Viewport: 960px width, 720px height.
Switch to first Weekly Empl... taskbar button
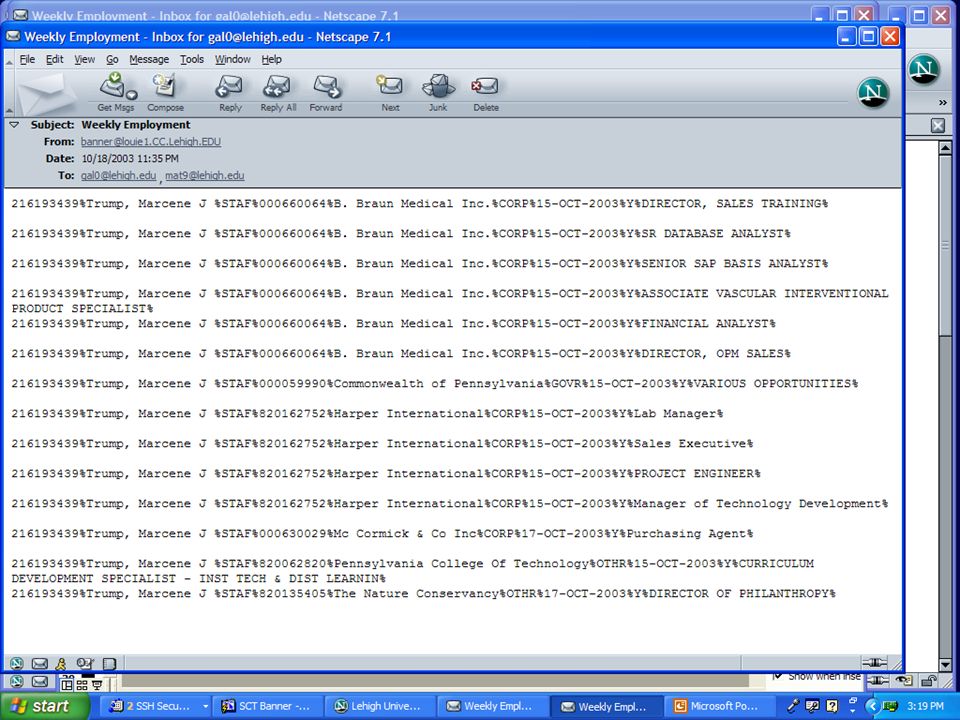click(x=490, y=706)
